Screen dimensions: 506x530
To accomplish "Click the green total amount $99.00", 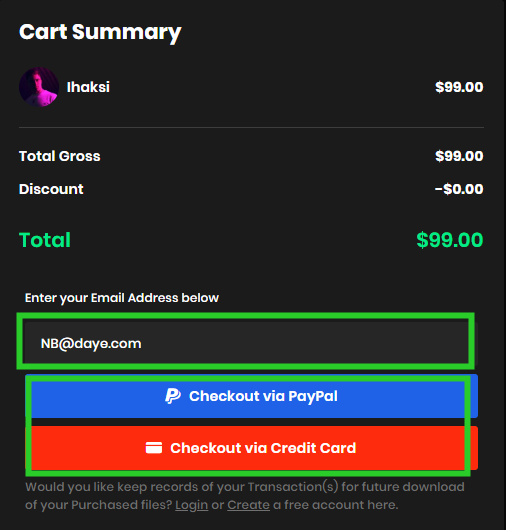I will pos(450,240).
